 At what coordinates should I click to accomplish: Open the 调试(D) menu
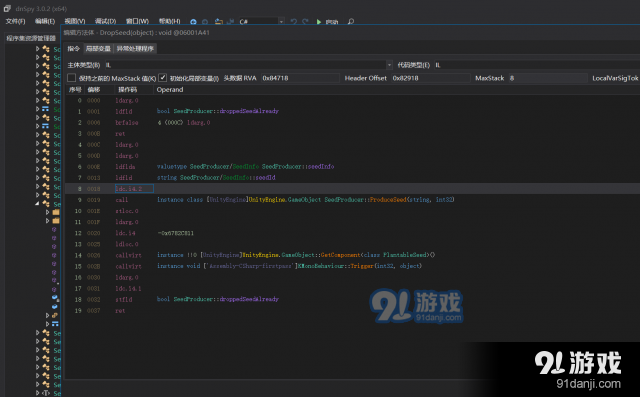105,21
